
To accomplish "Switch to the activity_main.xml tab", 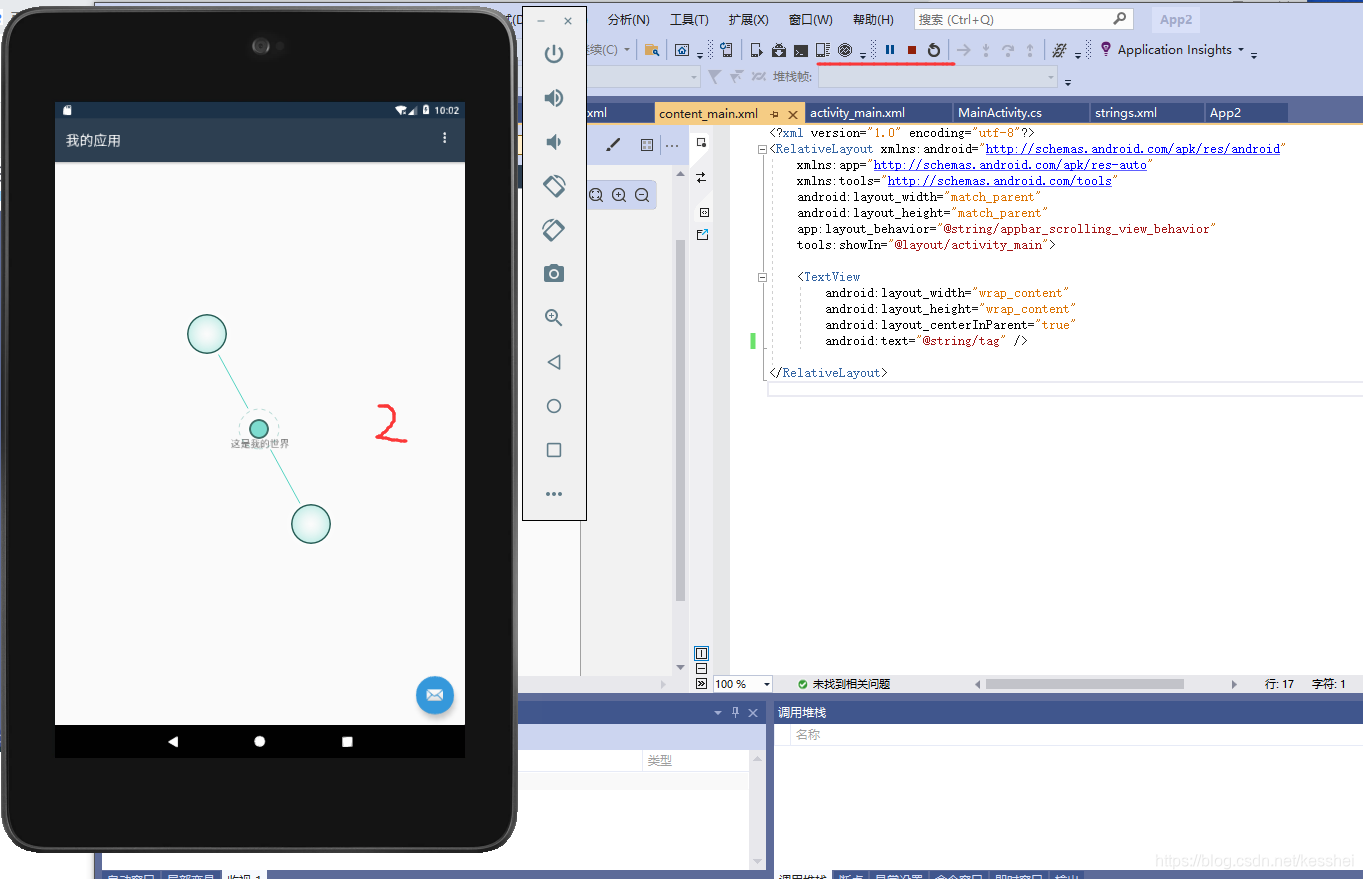I will pyautogui.click(x=878, y=112).
